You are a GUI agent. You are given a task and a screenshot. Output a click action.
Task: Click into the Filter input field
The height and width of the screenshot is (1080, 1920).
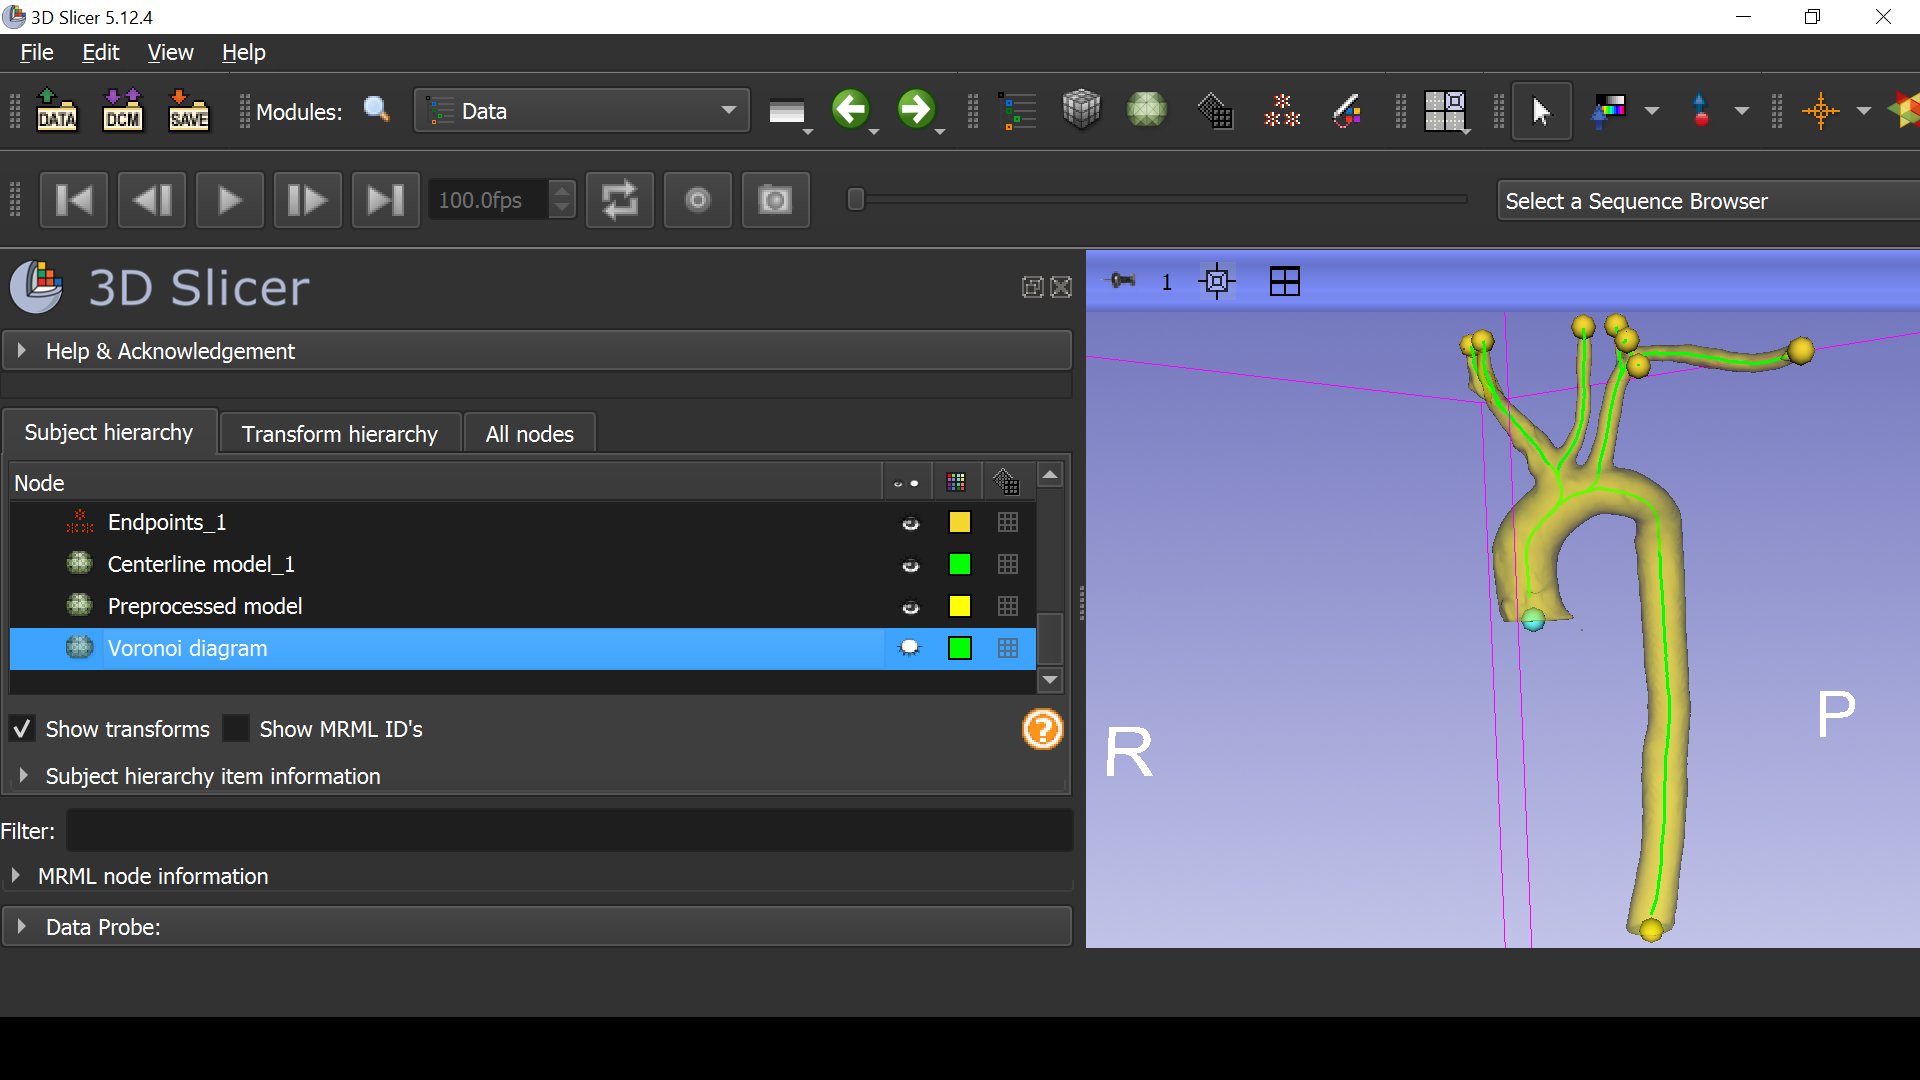click(x=570, y=831)
